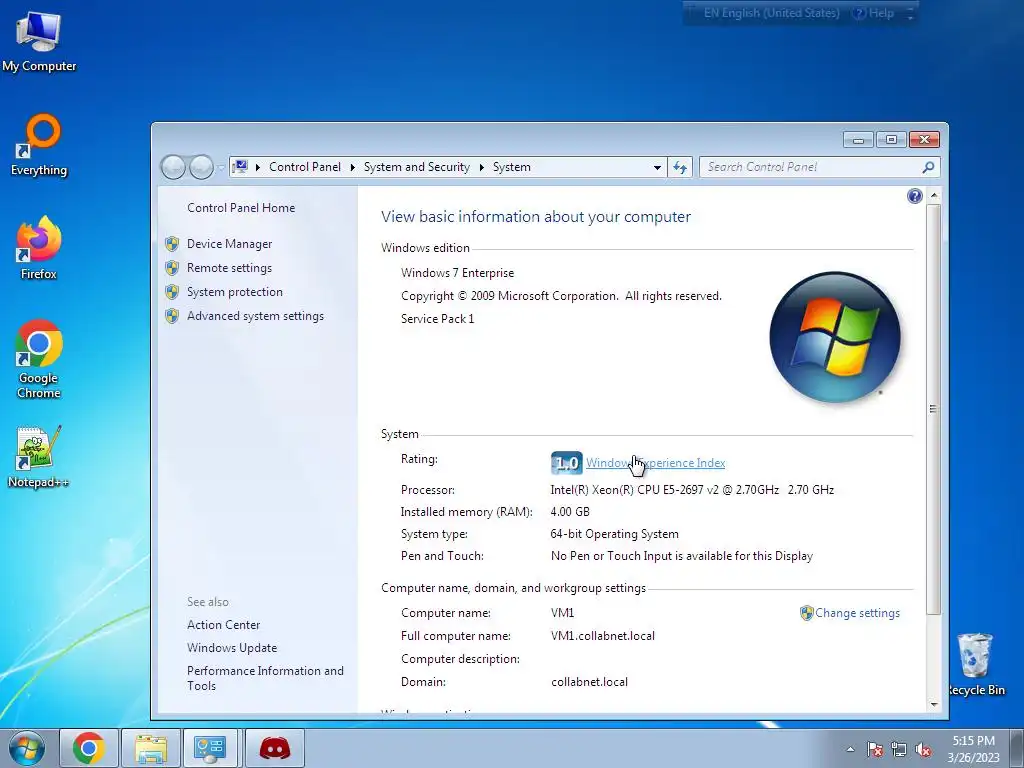Click the date 3/26/2023 in tray
Screen dimensions: 1024x768
pos(973,758)
